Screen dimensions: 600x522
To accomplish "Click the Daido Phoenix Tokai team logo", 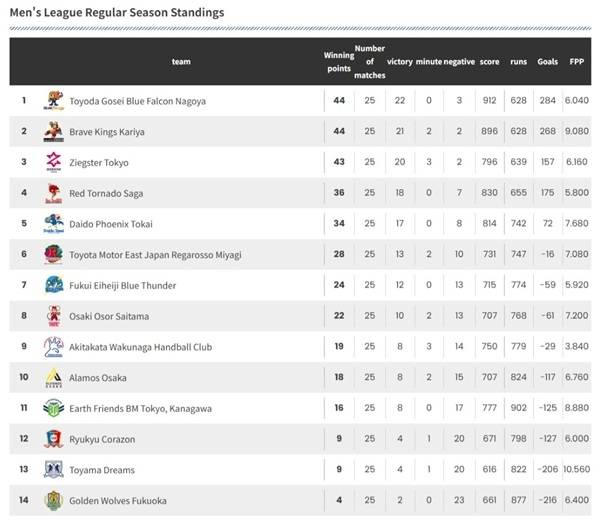I will point(54,224).
